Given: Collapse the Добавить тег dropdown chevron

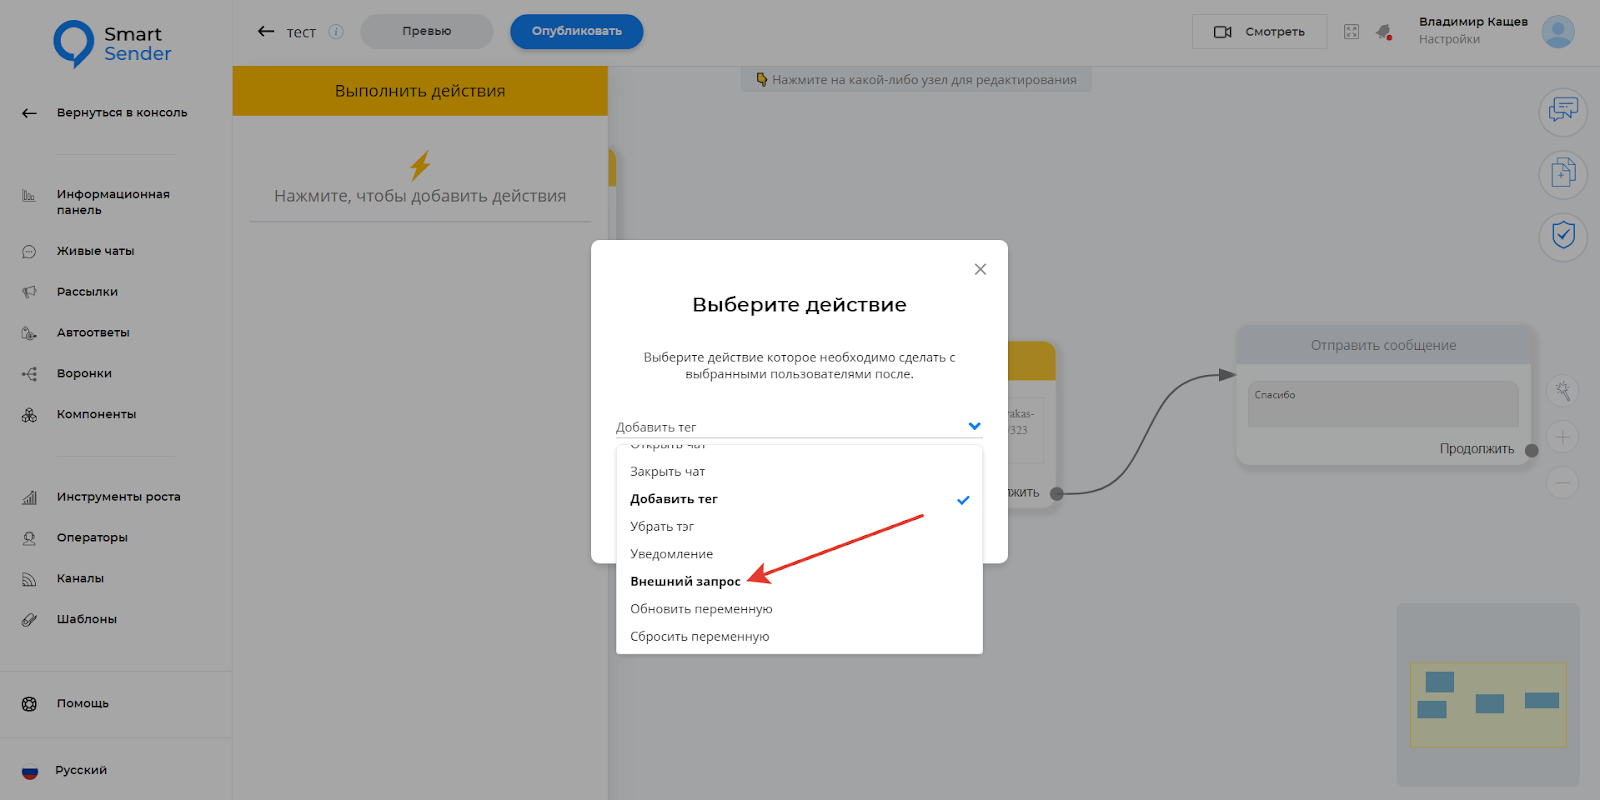Looking at the screenshot, I should coord(974,426).
